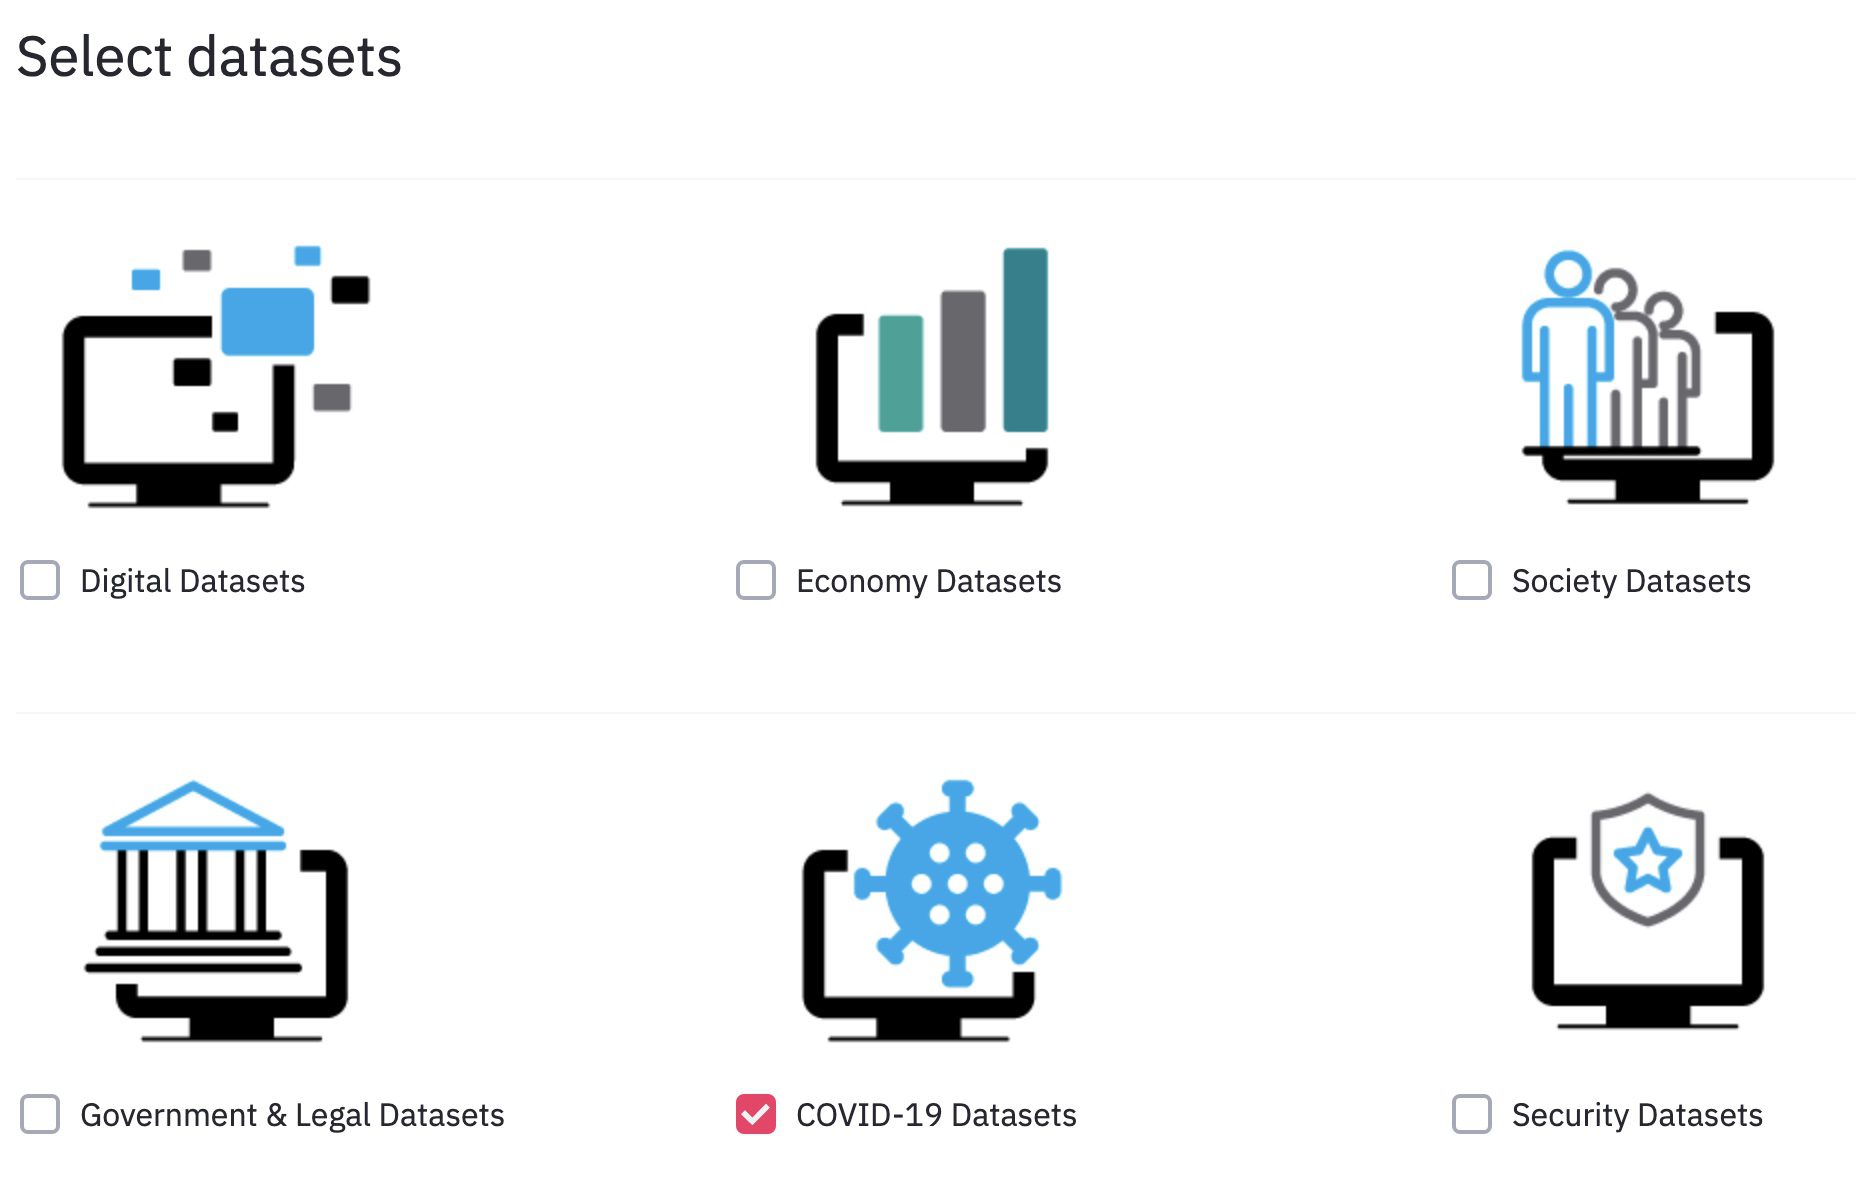Check the Digital Datasets checkbox
Screen dimensions: 1856x1188
pos(40,580)
